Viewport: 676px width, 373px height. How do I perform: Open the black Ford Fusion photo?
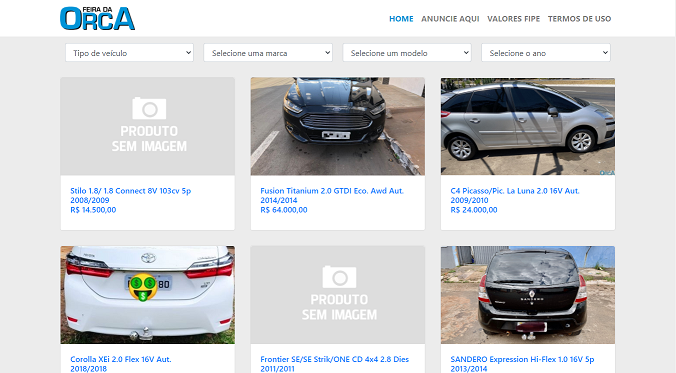click(x=338, y=126)
